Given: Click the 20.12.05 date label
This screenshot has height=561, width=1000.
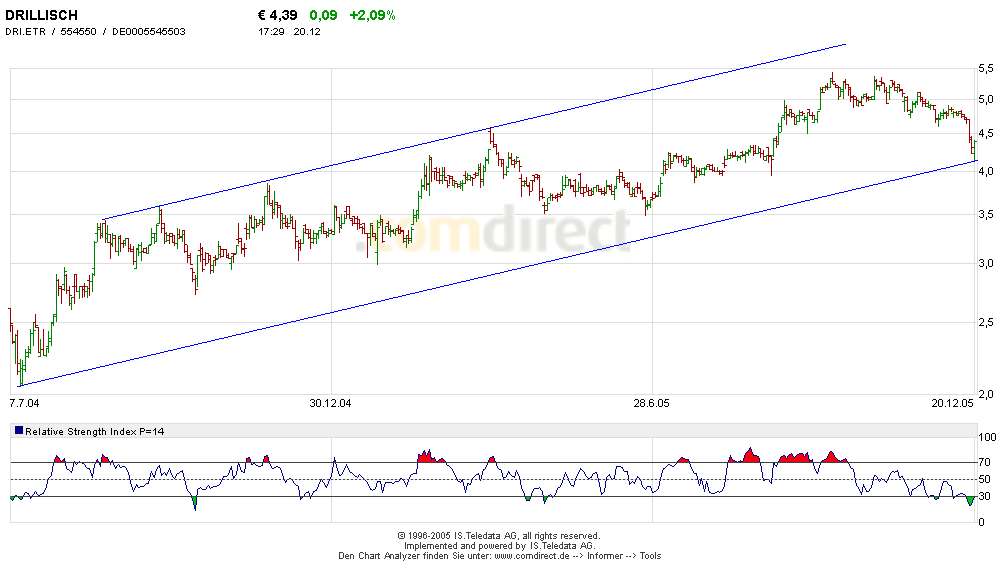Looking at the screenshot, I should click(952, 403).
